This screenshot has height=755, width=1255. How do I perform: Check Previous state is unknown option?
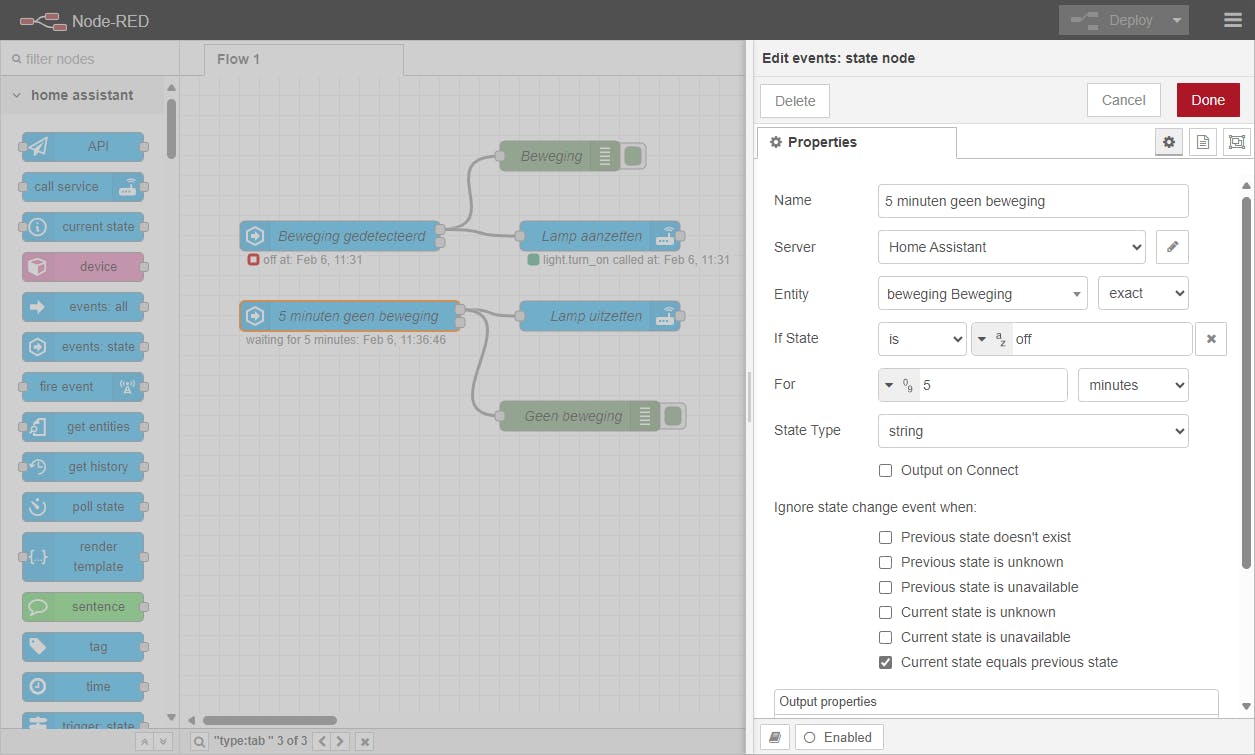pos(885,562)
